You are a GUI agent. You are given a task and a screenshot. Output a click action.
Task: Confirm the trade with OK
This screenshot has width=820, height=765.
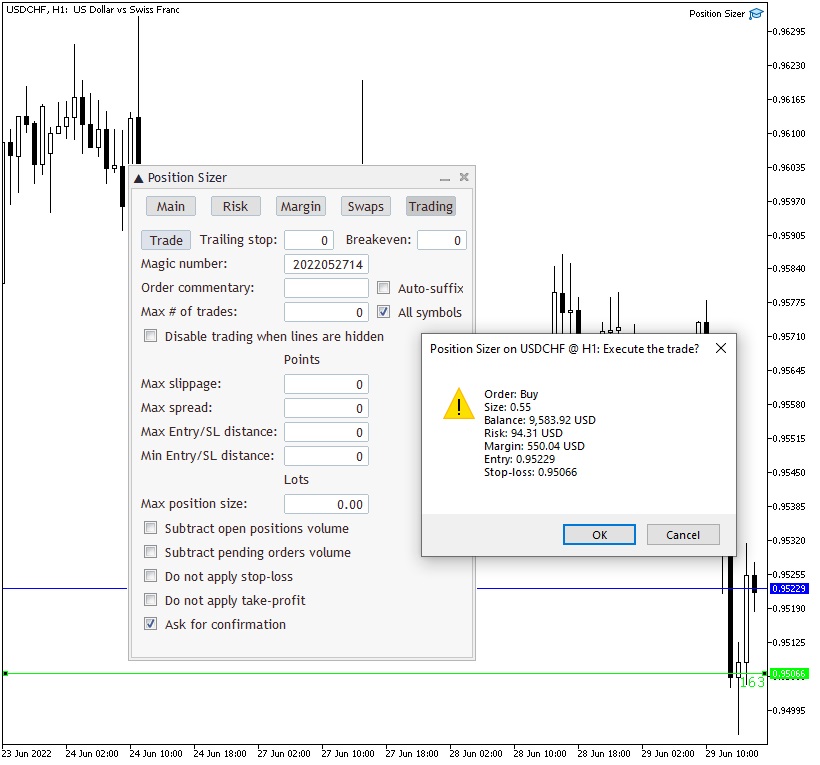pos(599,535)
